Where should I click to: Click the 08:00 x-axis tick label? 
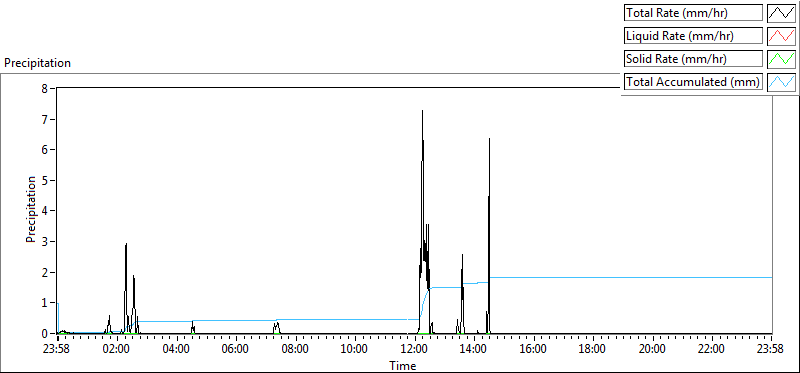click(295, 350)
